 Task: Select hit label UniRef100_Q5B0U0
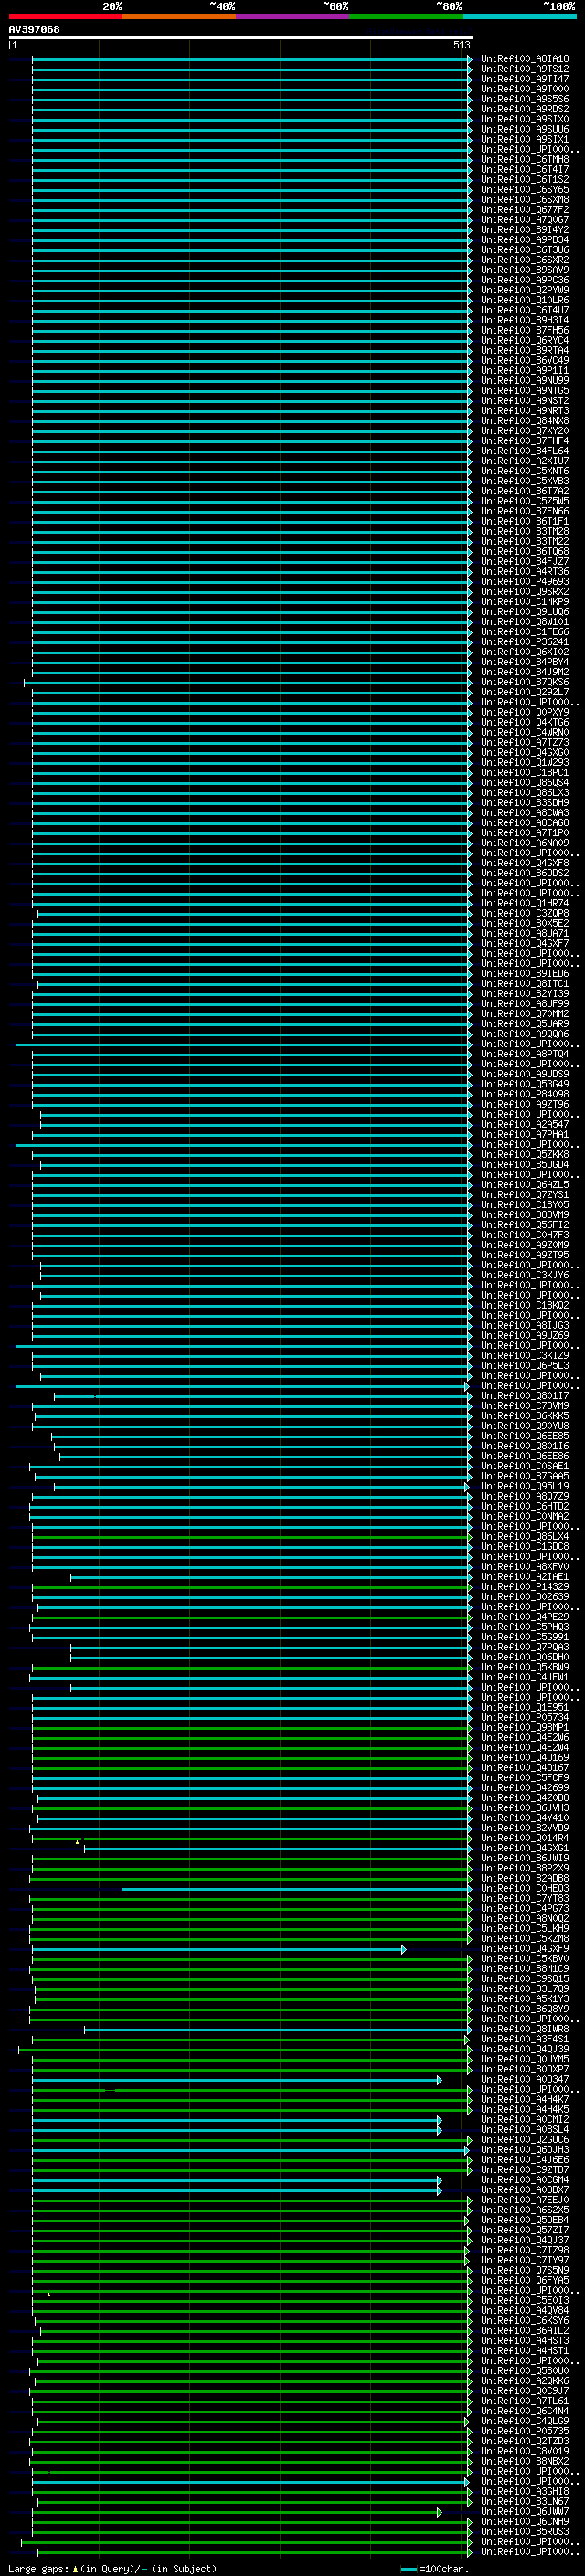525,2370
